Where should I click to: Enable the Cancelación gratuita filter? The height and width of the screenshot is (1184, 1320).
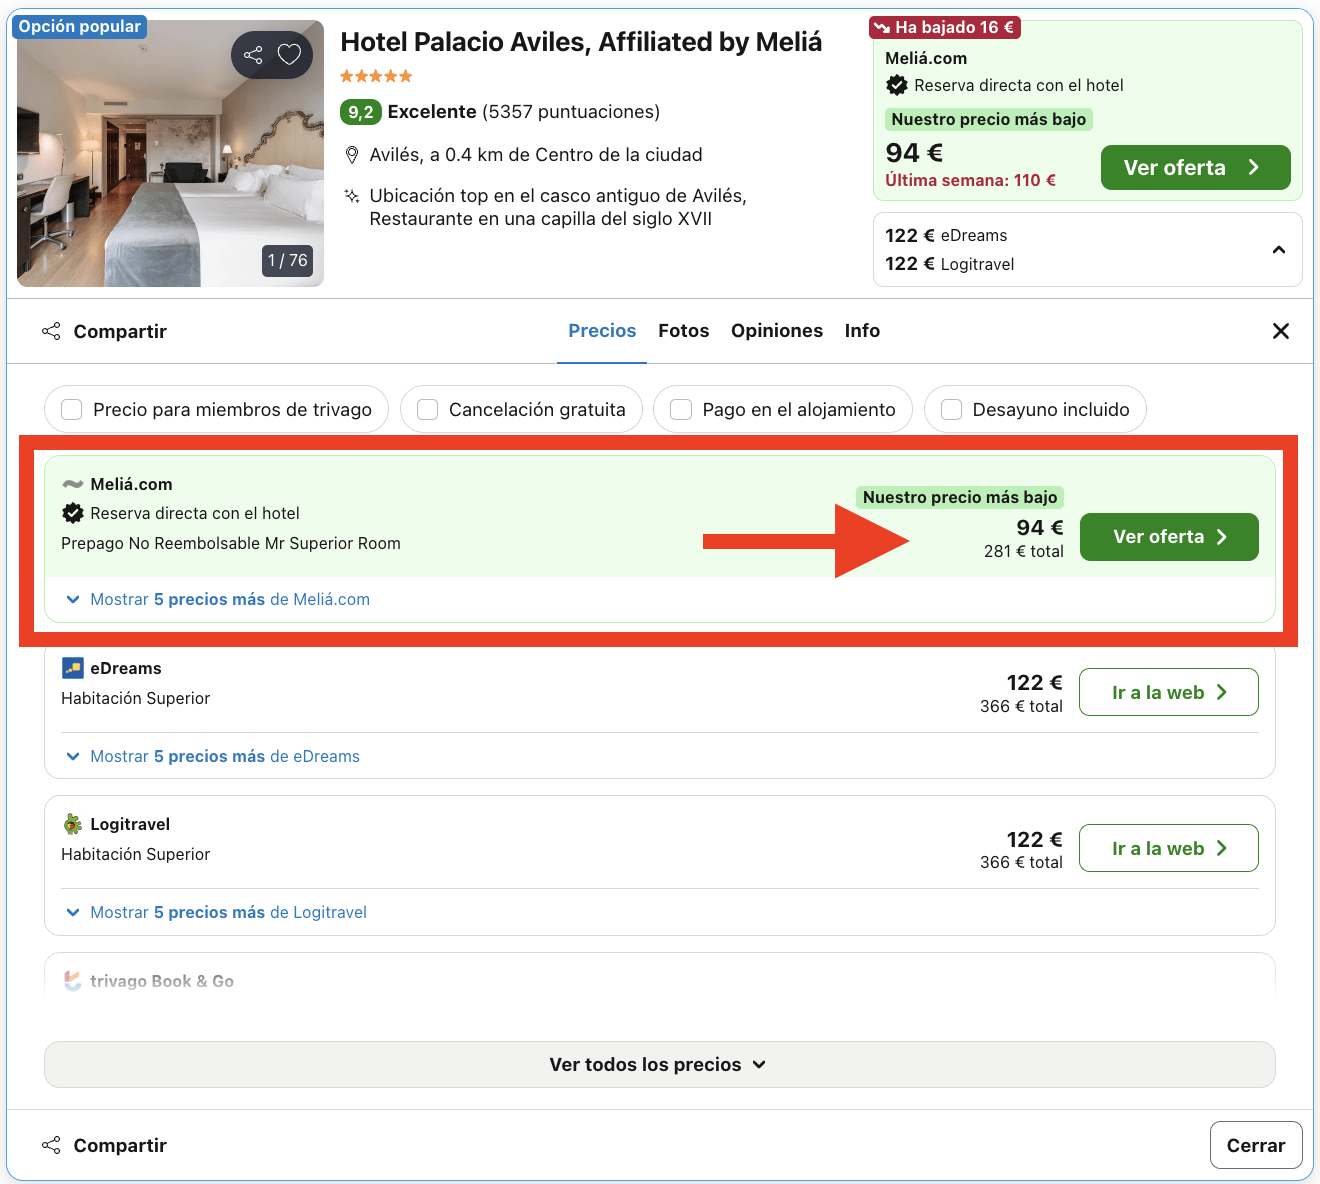tap(427, 409)
